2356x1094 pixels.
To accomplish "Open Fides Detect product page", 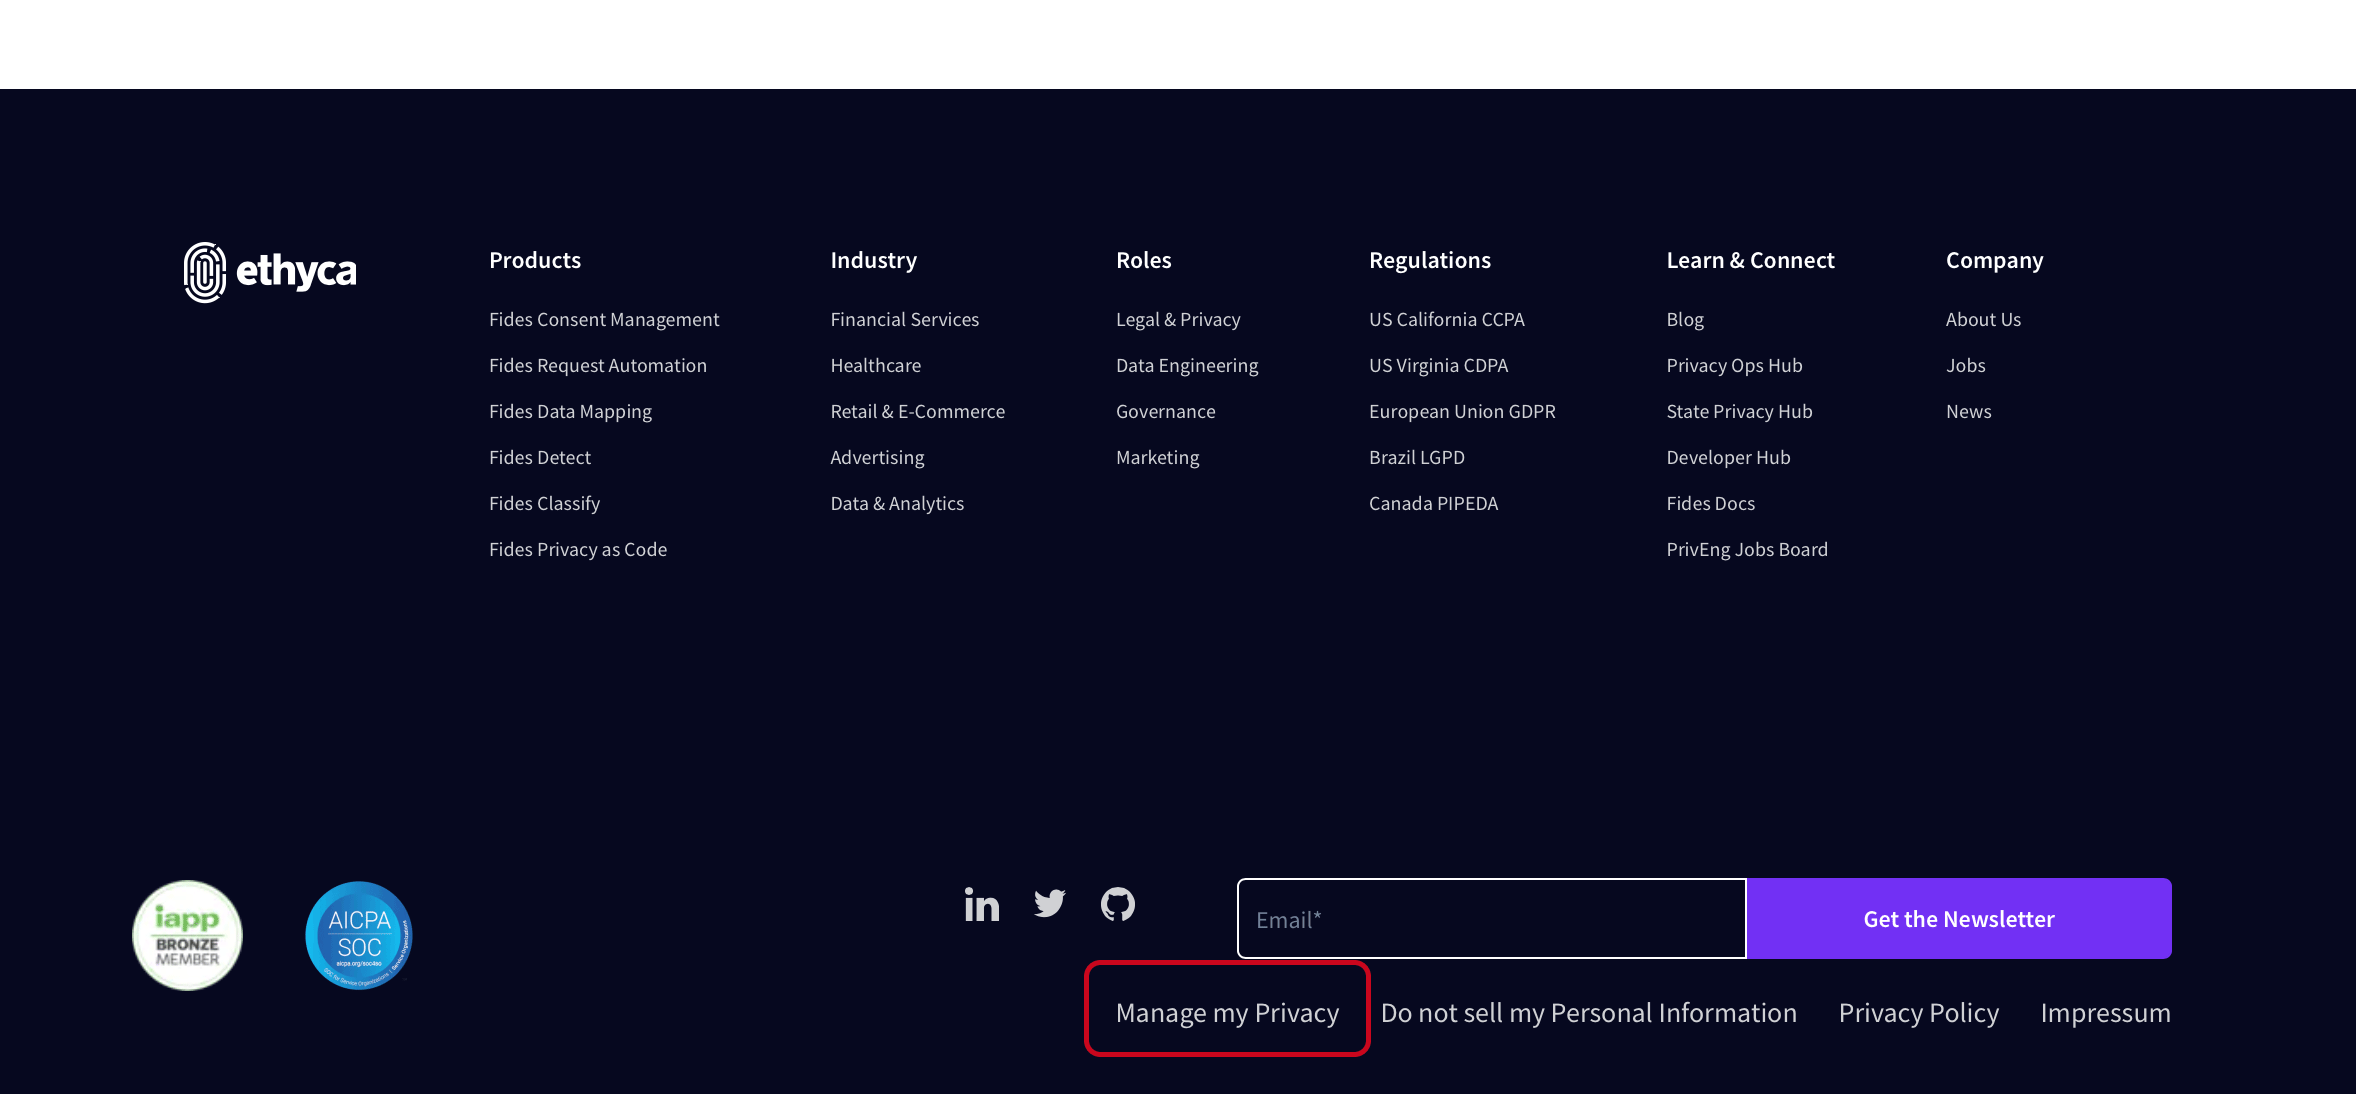I will [x=540, y=457].
